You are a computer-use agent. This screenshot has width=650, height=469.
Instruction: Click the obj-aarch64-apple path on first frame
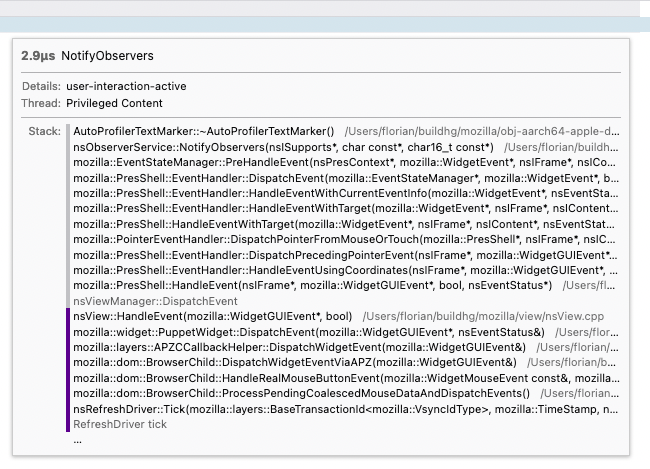[482, 131]
